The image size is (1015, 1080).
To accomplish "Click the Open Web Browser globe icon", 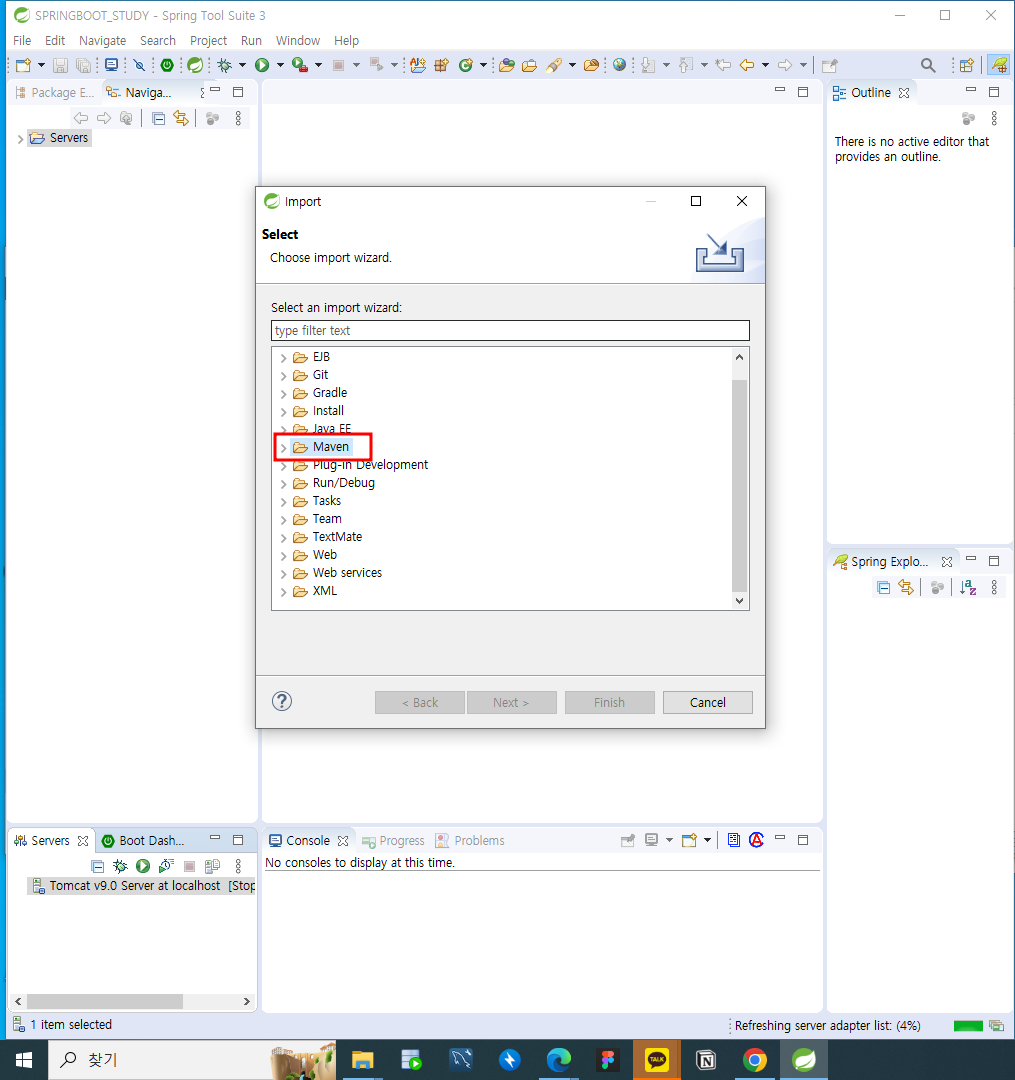I will click(620, 65).
